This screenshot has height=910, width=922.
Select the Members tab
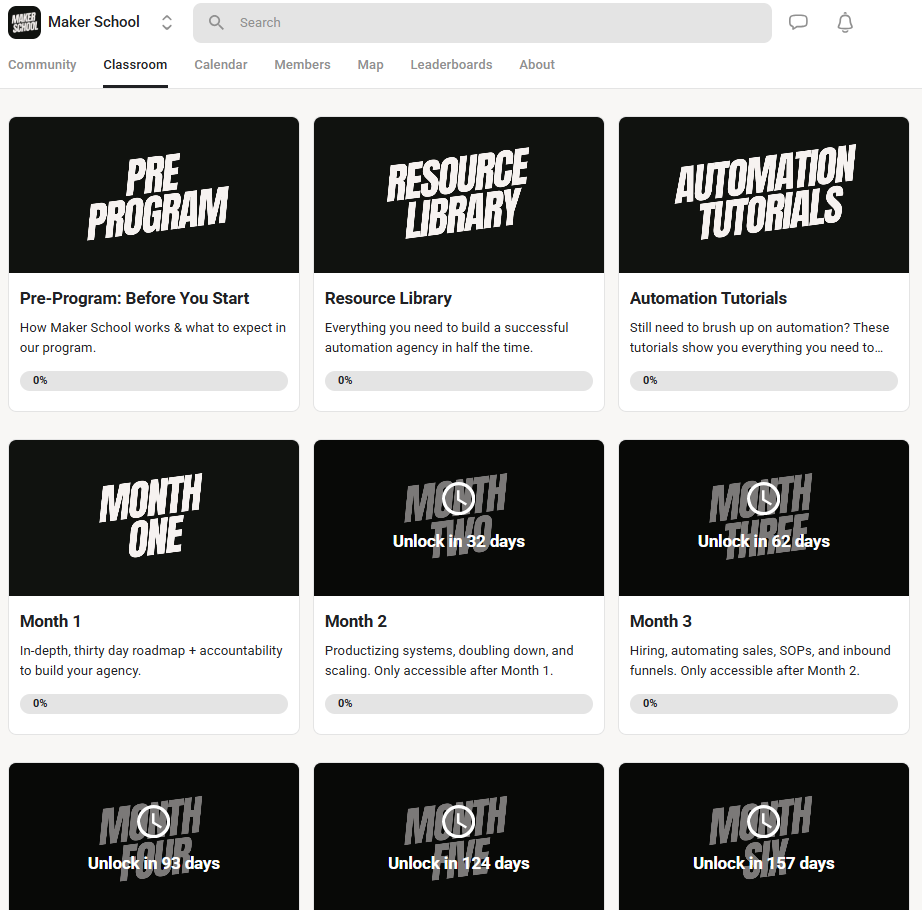coord(302,64)
